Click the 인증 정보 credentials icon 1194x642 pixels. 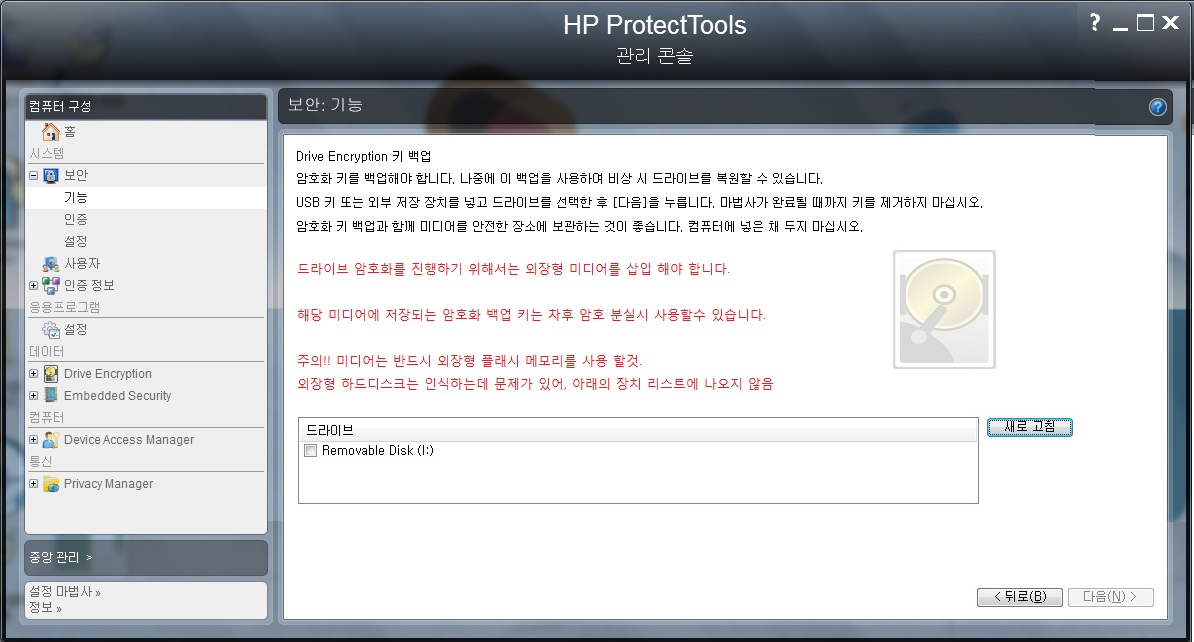50,286
